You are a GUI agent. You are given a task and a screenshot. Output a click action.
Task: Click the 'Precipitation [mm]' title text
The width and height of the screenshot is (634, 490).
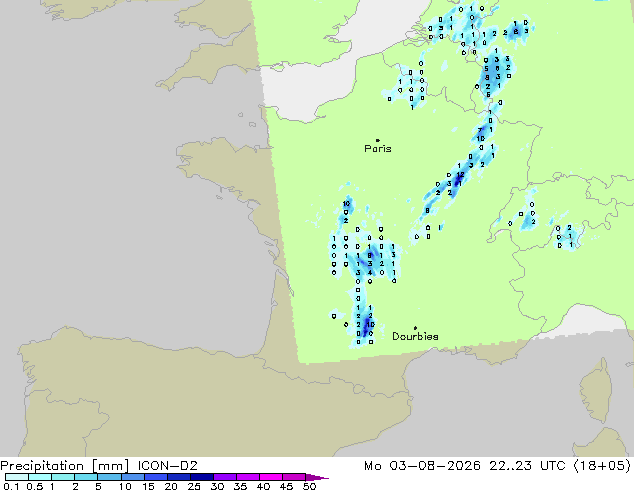pos(65,466)
